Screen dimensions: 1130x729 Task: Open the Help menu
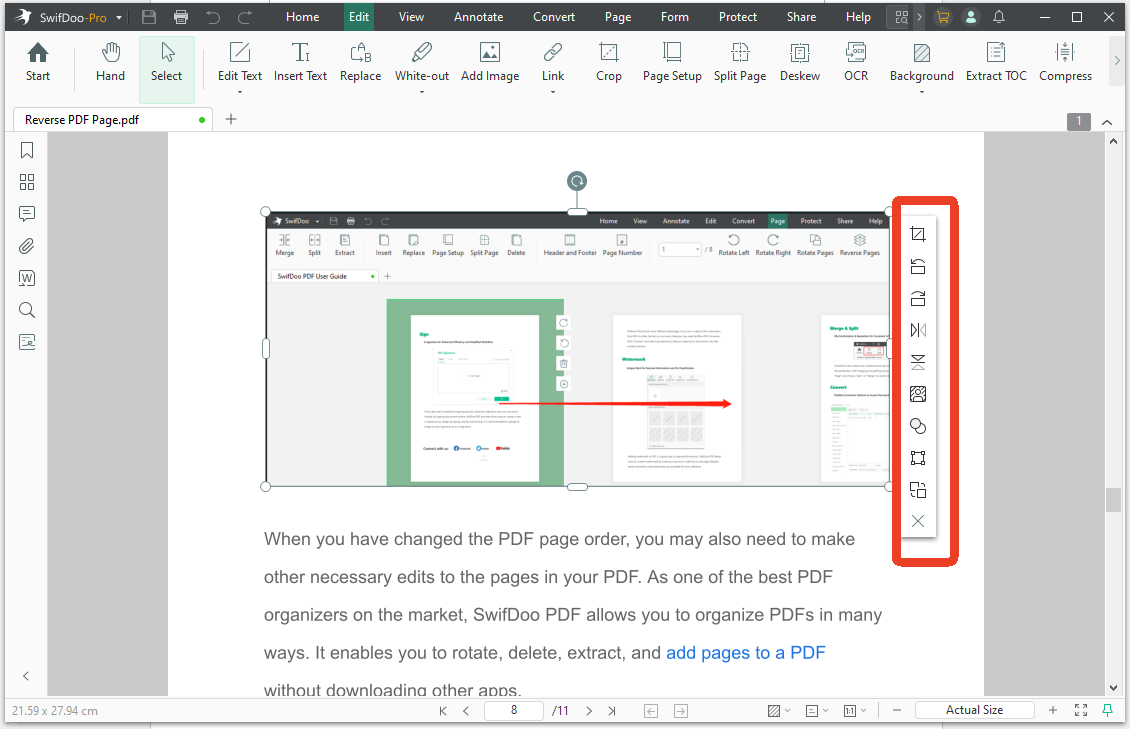(858, 17)
